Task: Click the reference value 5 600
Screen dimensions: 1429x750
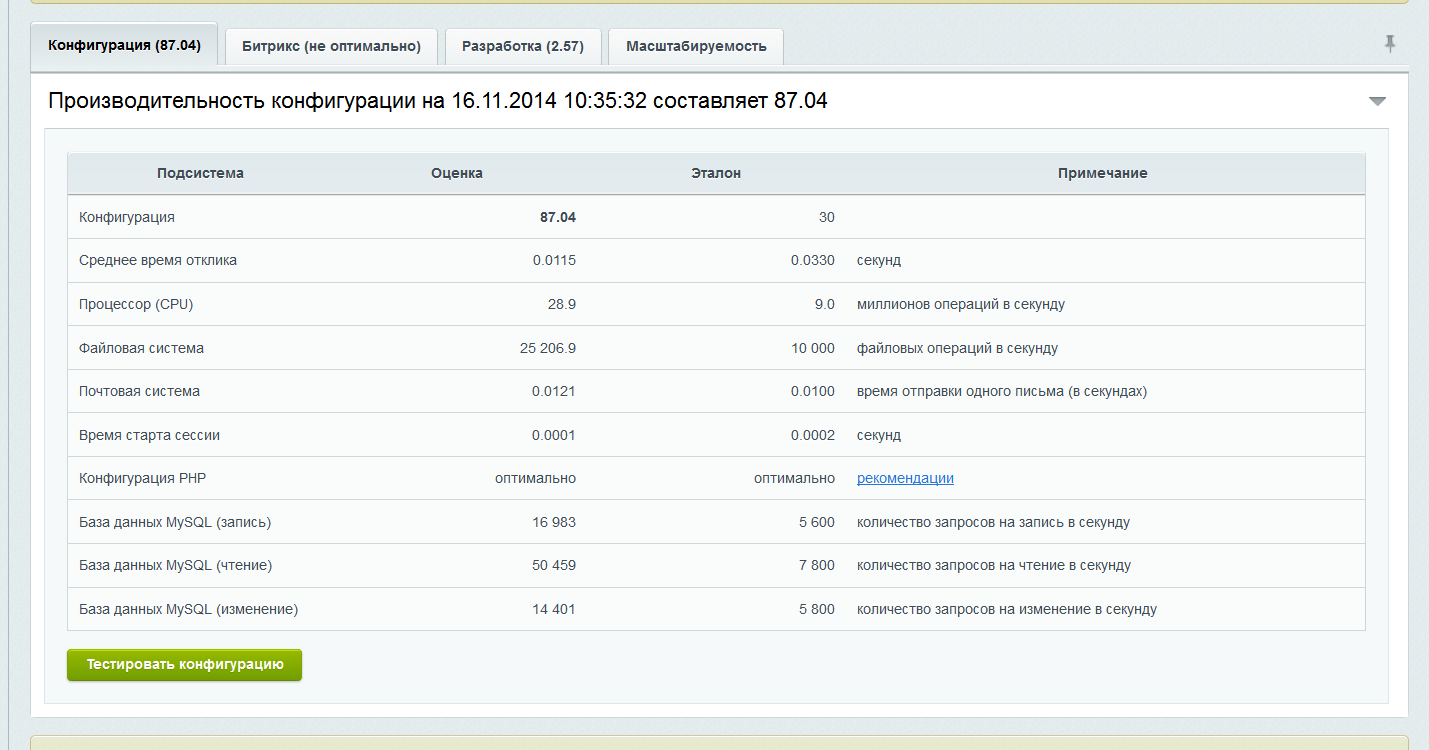Action: 817,522
